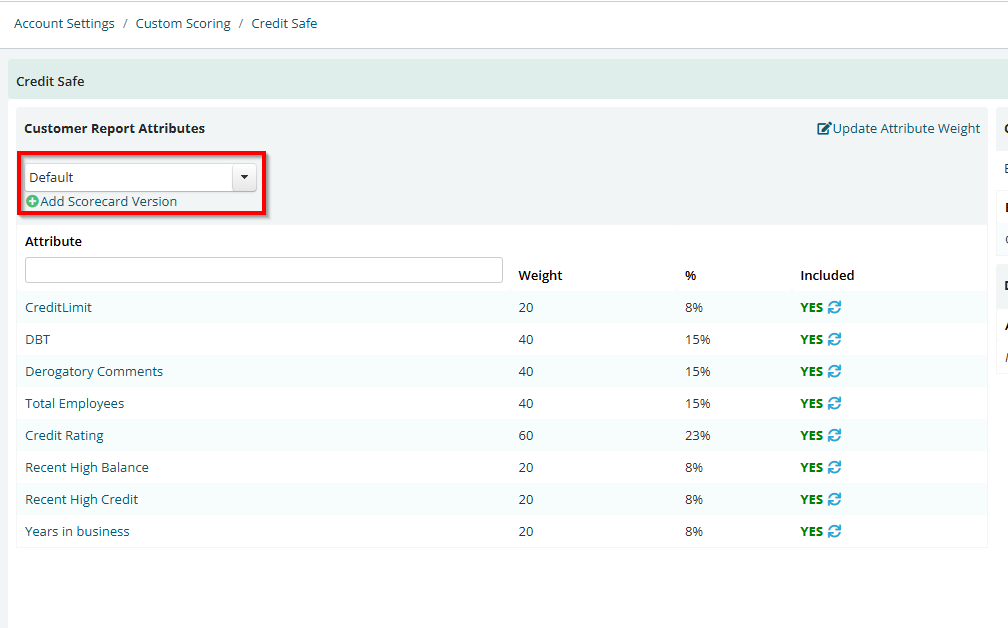
Task: Click the dropdown arrow next to Default
Action: click(244, 177)
